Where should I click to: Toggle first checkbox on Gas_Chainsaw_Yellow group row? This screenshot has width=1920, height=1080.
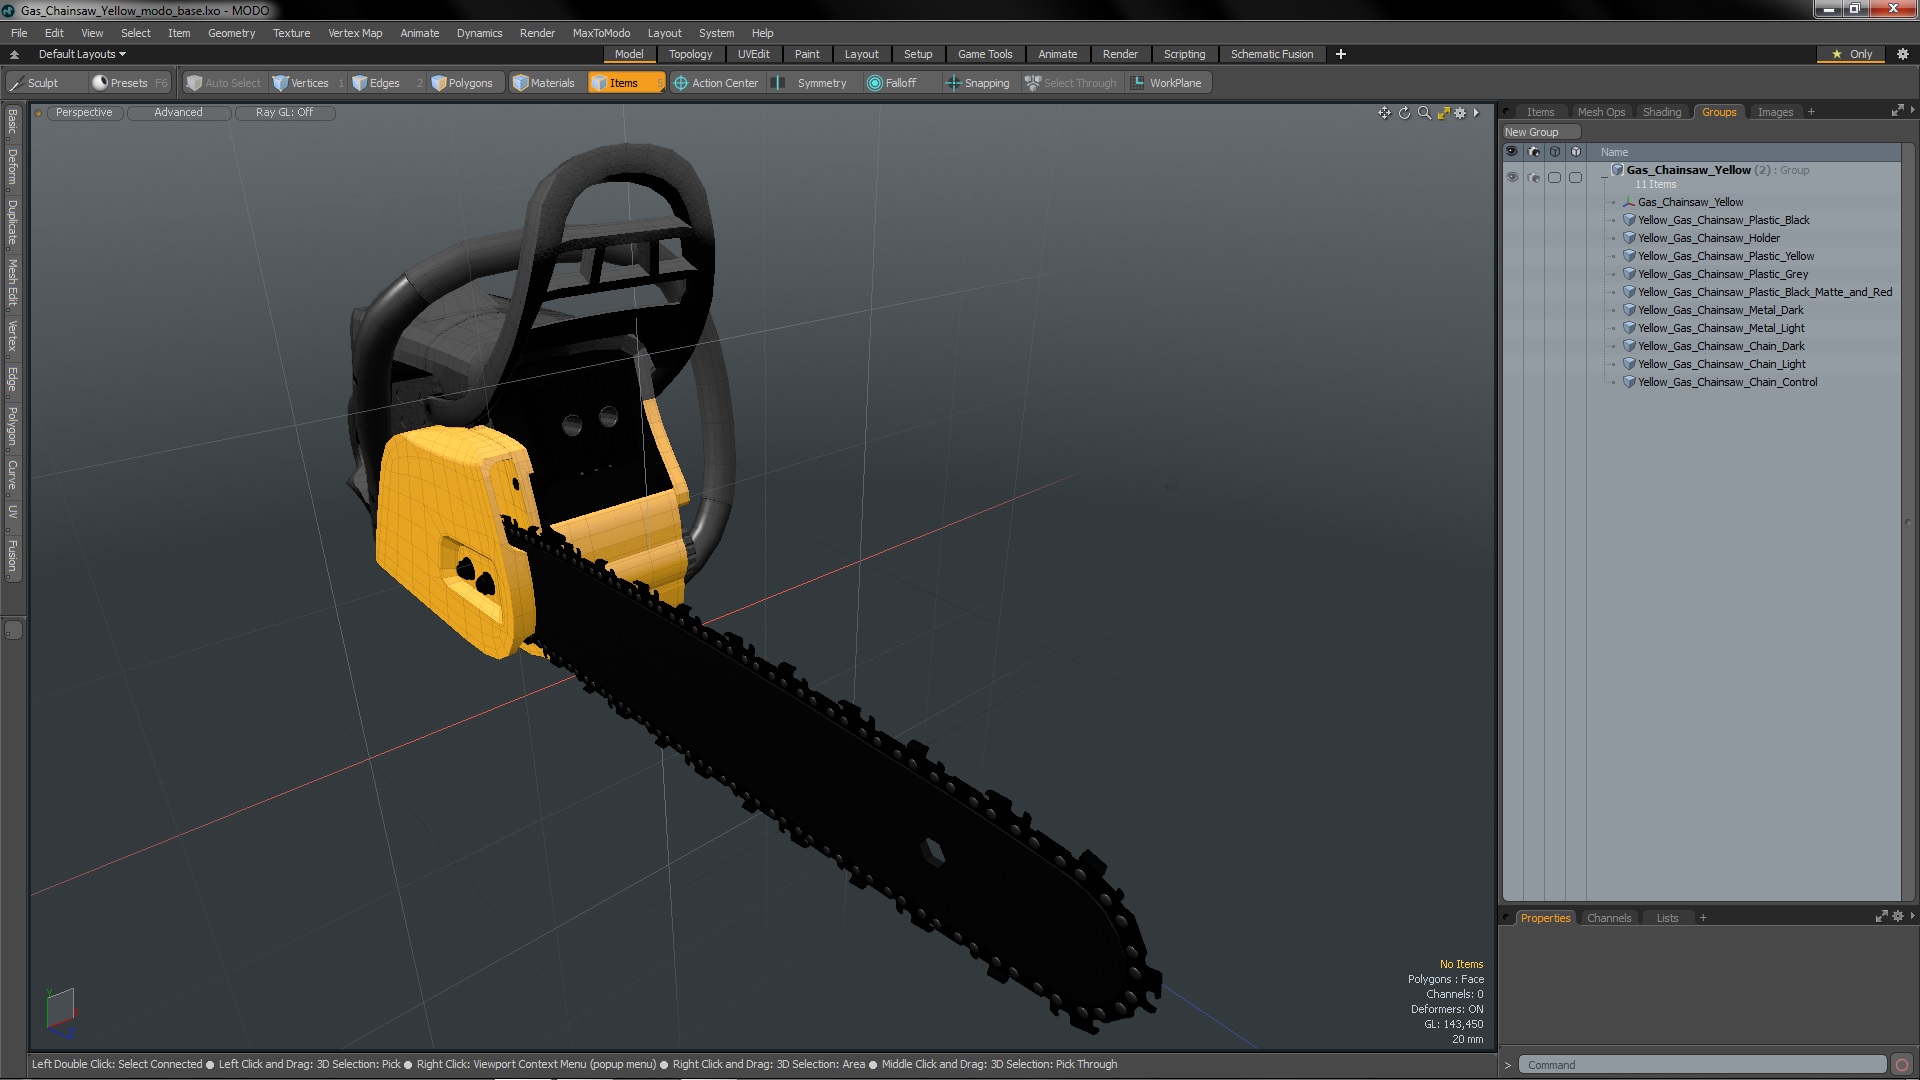point(1554,177)
